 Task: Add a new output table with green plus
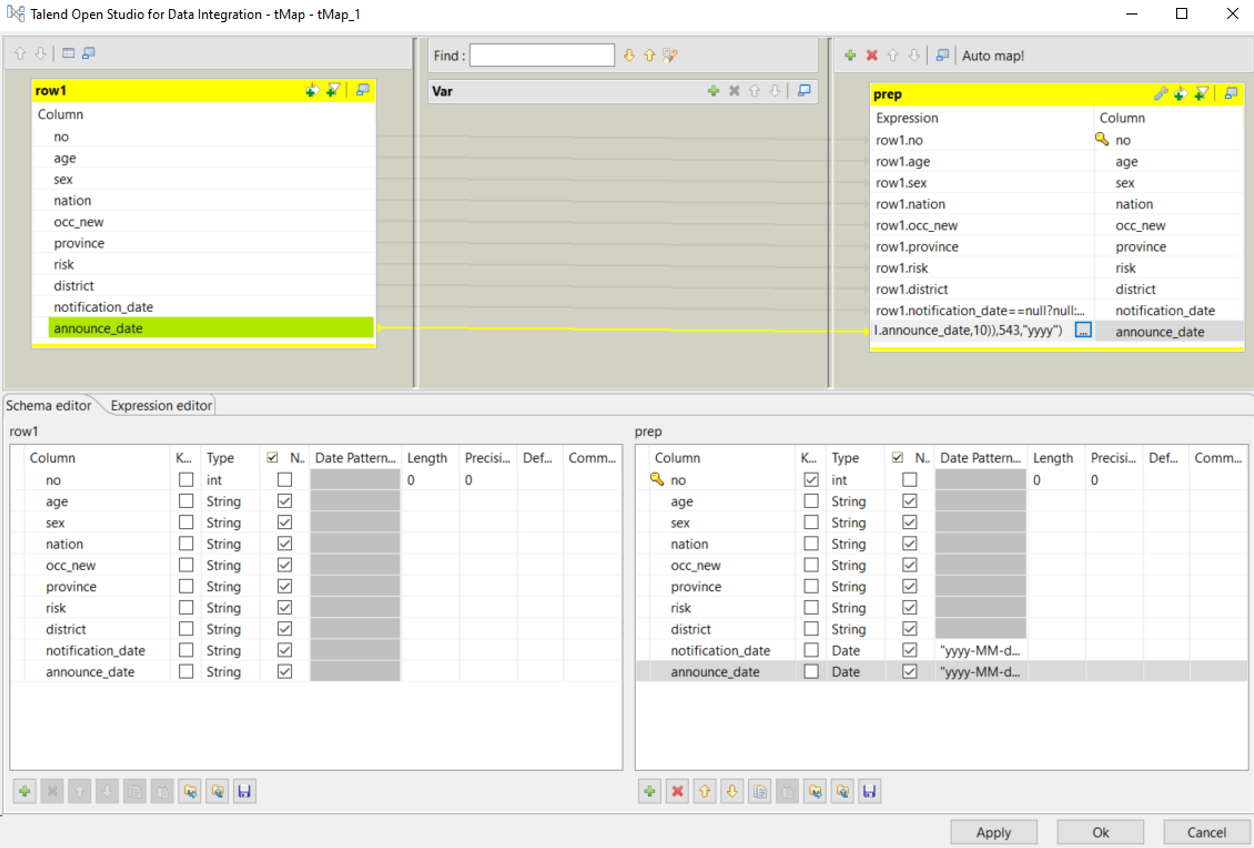click(849, 55)
